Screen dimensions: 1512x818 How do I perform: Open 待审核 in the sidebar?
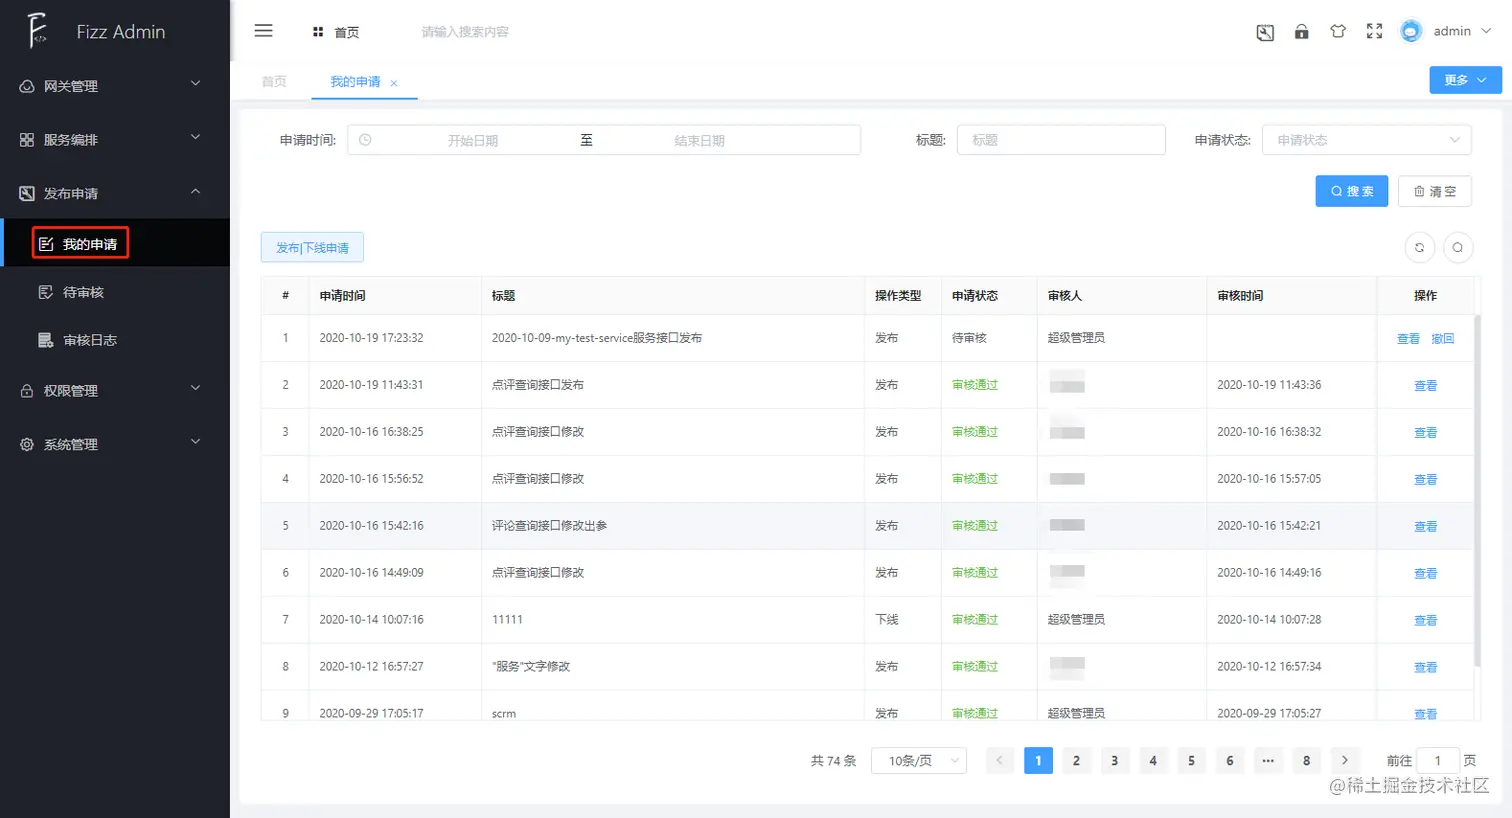tap(115, 292)
